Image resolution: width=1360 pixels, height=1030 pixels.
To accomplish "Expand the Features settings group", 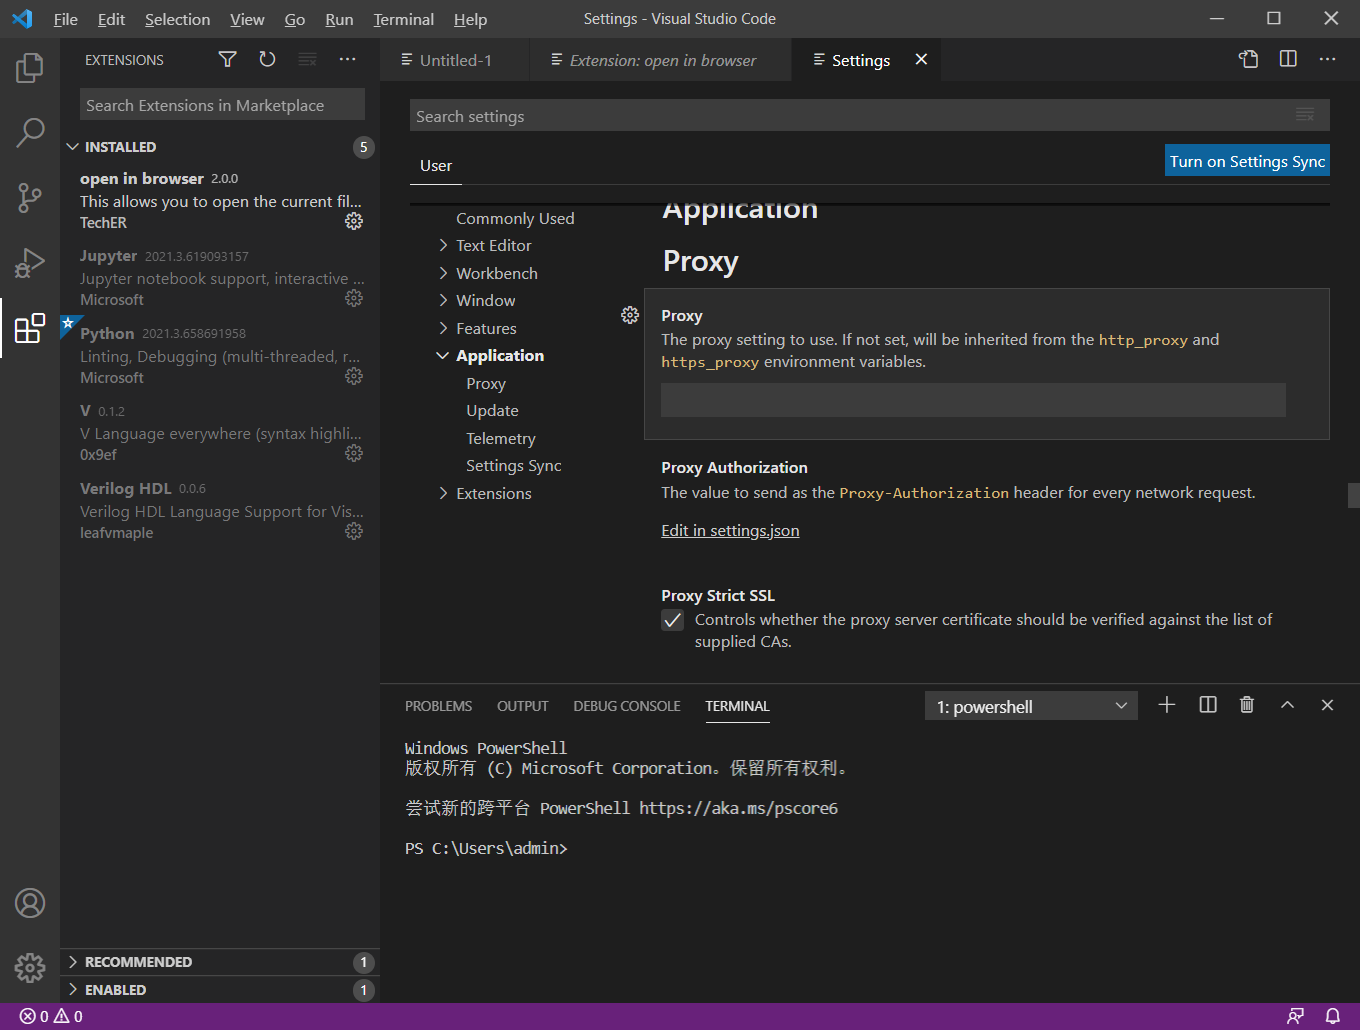I will (443, 328).
